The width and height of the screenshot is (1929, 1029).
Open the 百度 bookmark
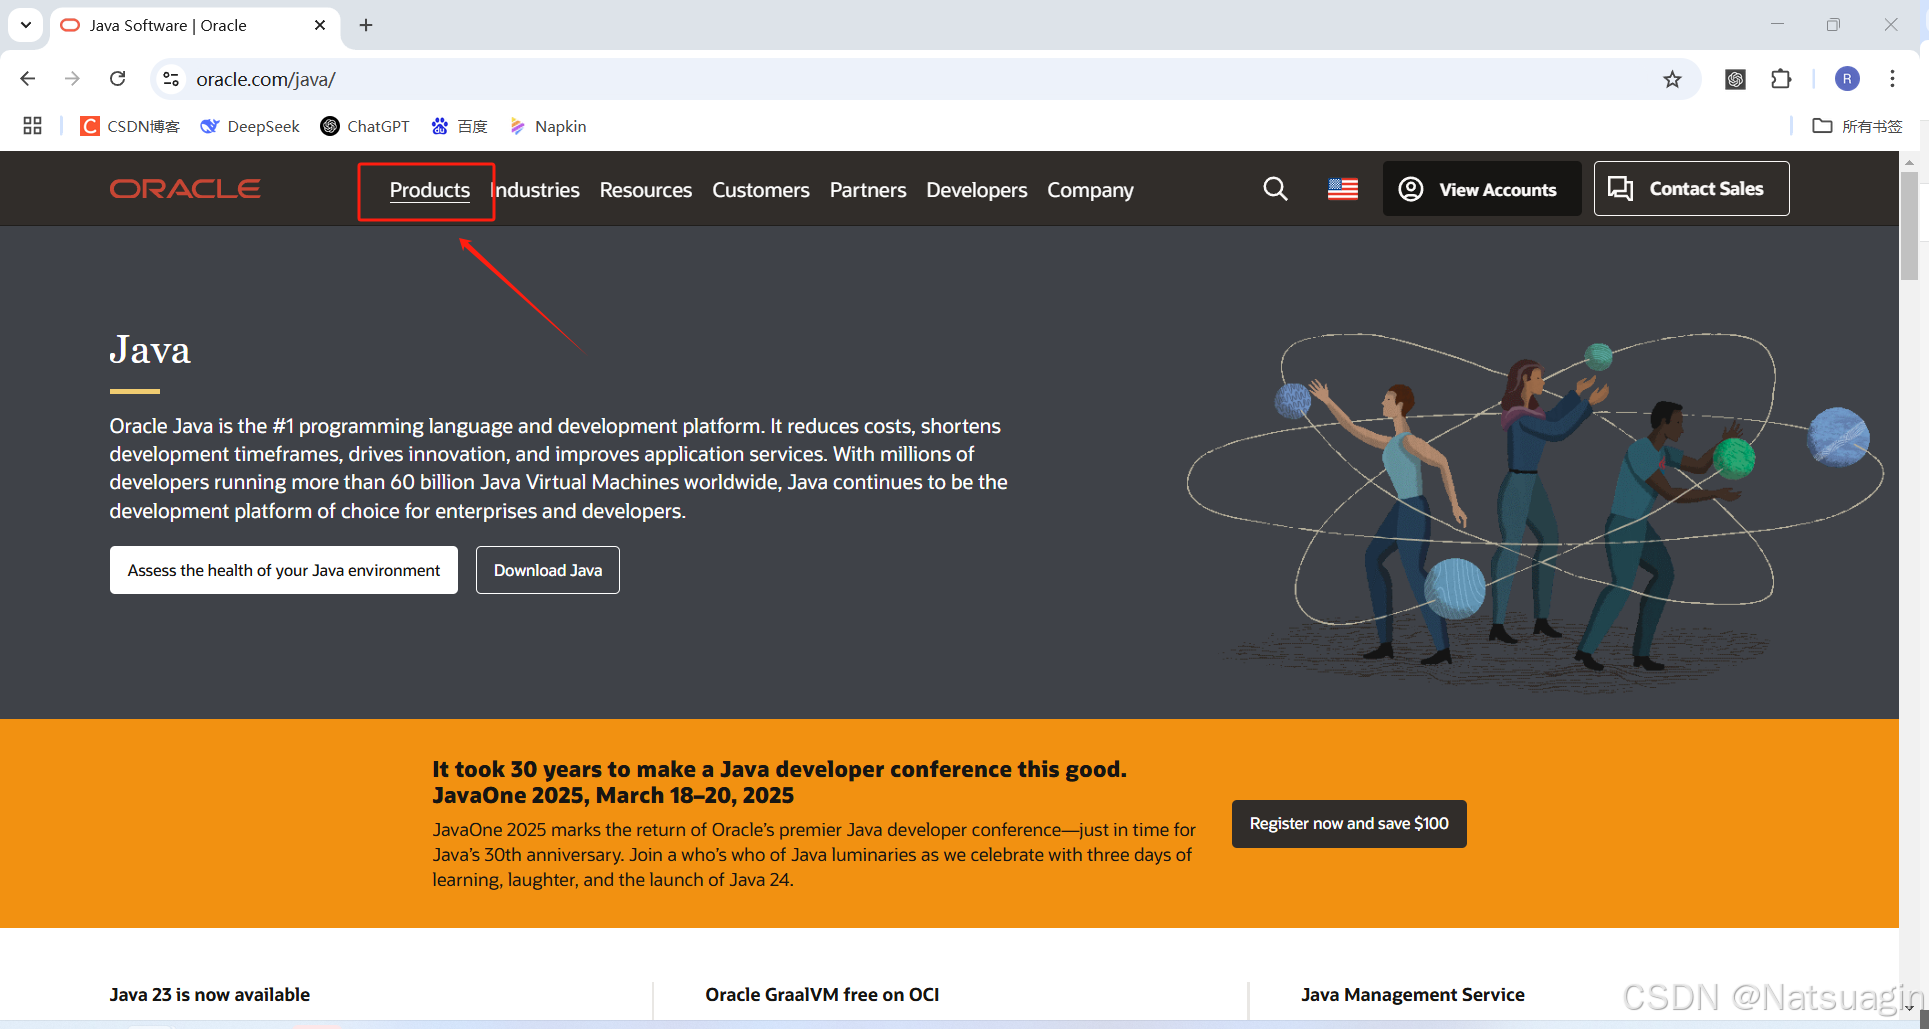(460, 126)
